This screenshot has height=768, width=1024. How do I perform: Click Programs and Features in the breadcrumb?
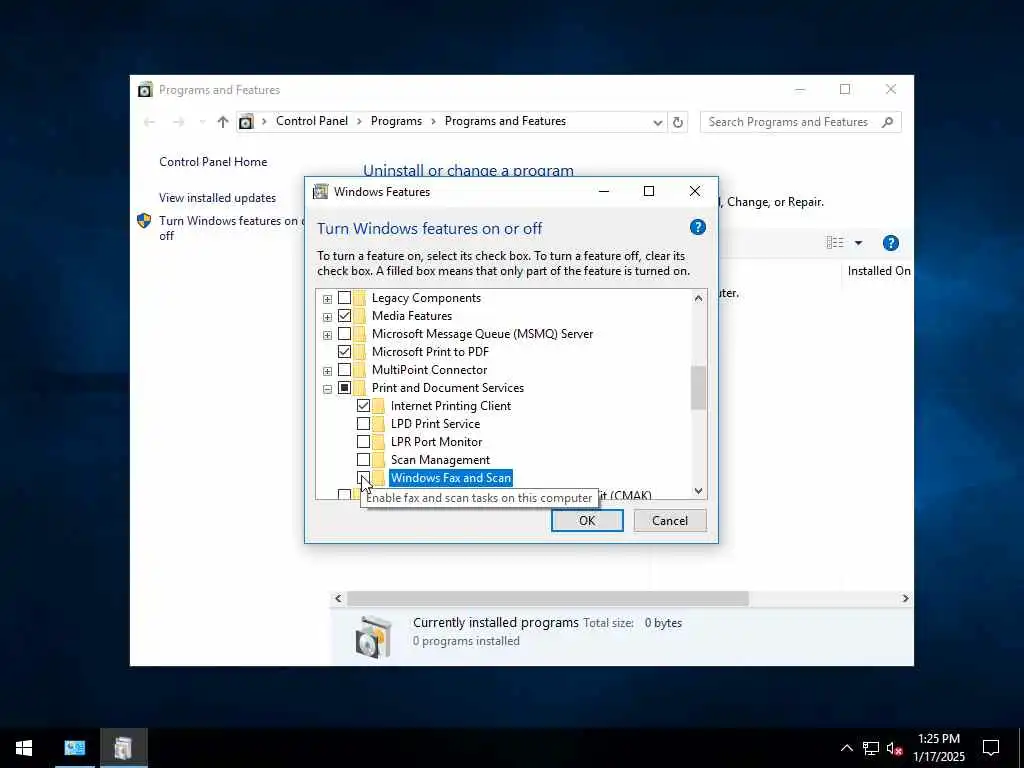(x=505, y=121)
